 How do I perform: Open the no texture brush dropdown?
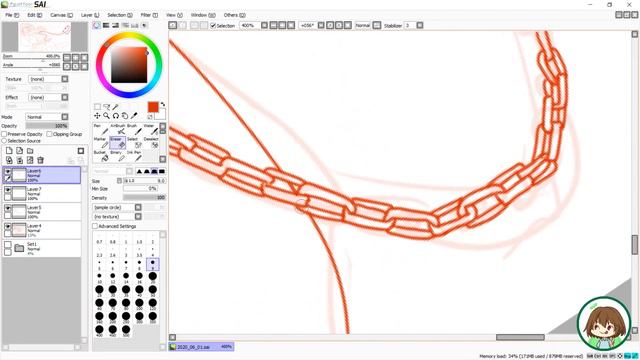click(x=138, y=216)
